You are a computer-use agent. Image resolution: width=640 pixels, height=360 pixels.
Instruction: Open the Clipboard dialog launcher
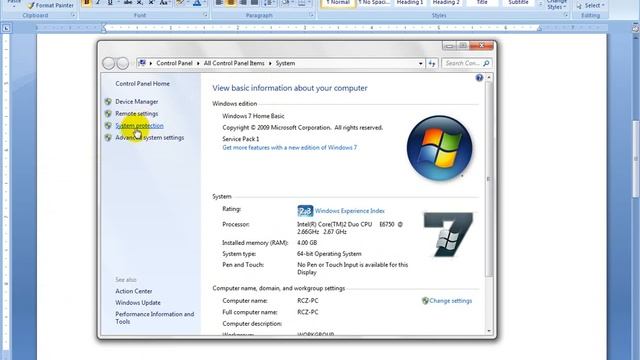73,15
